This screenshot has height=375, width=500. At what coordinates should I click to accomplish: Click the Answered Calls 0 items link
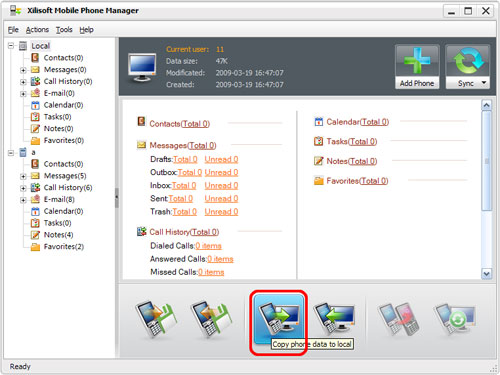220,259
